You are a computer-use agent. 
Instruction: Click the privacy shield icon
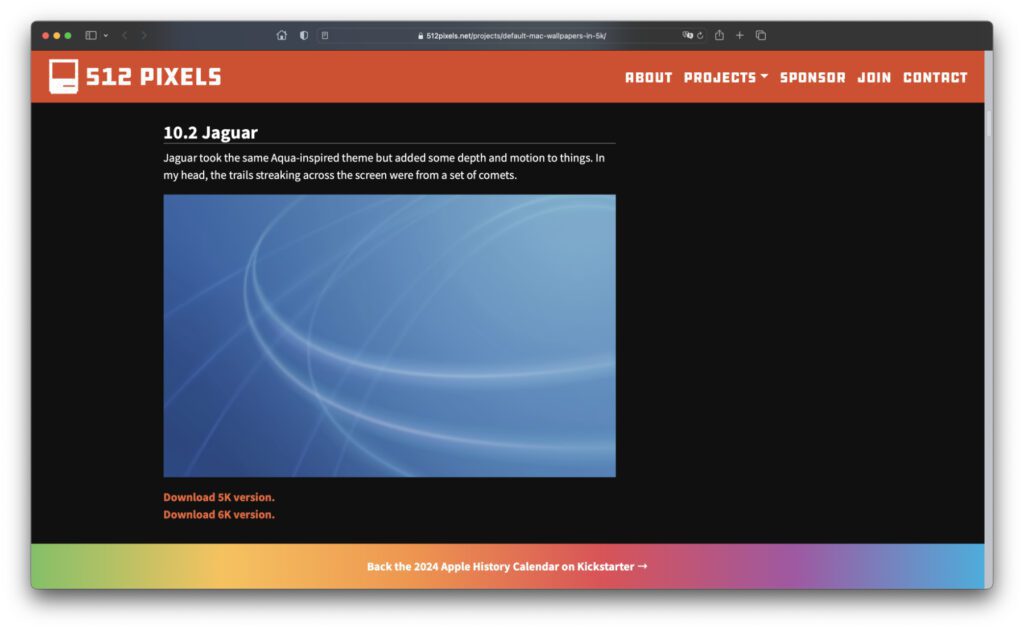point(304,35)
